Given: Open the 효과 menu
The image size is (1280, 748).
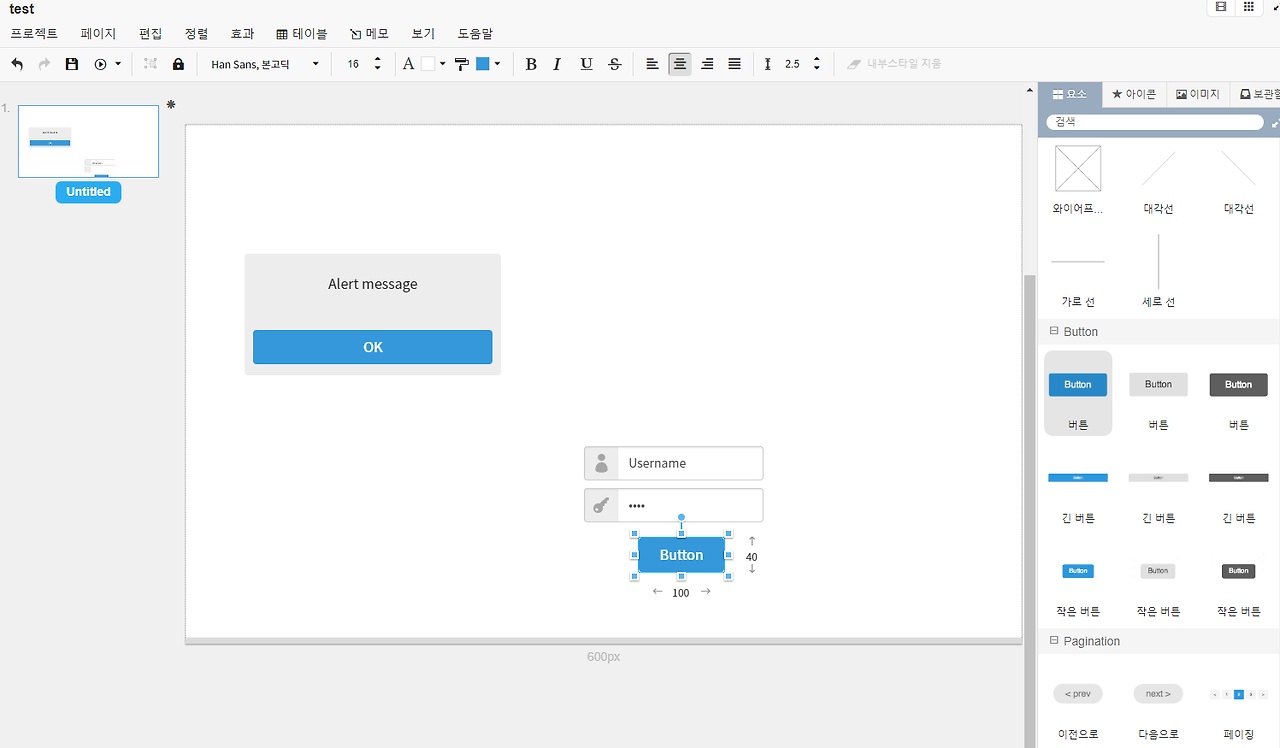Looking at the screenshot, I should pyautogui.click(x=243, y=34).
